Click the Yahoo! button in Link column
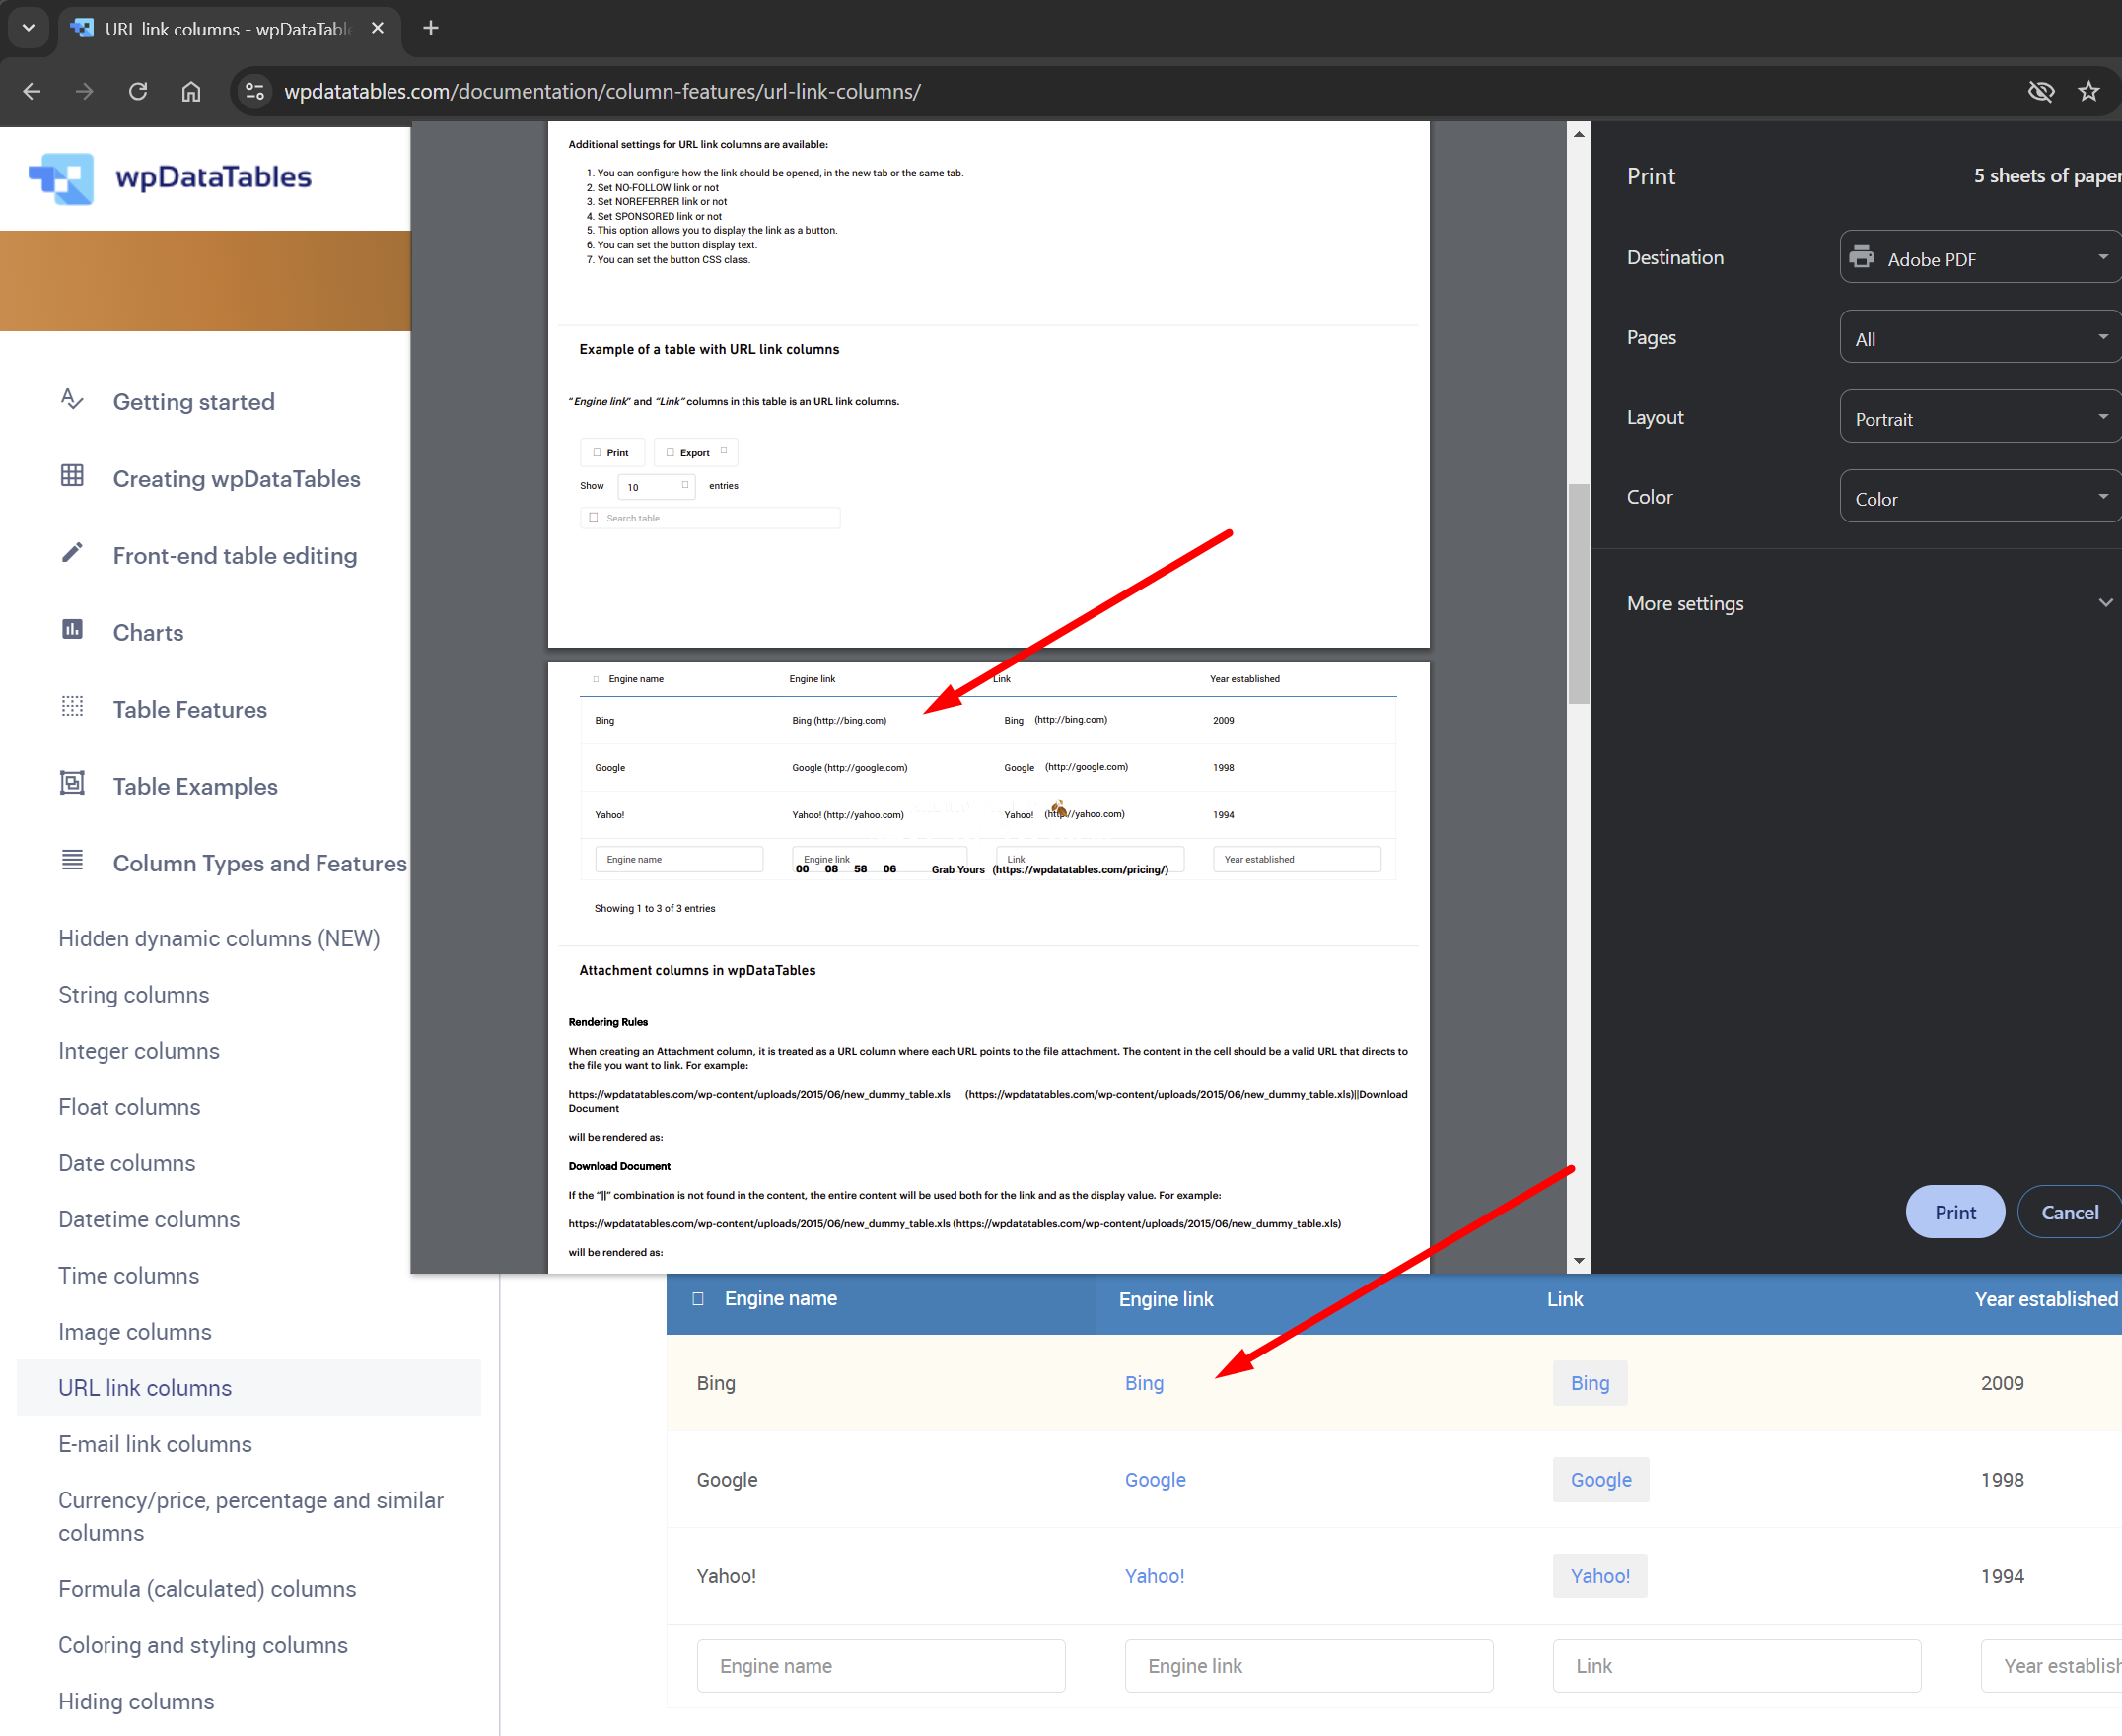This screenshot has height=1736, width=2122. [x=1600, y=1576]
